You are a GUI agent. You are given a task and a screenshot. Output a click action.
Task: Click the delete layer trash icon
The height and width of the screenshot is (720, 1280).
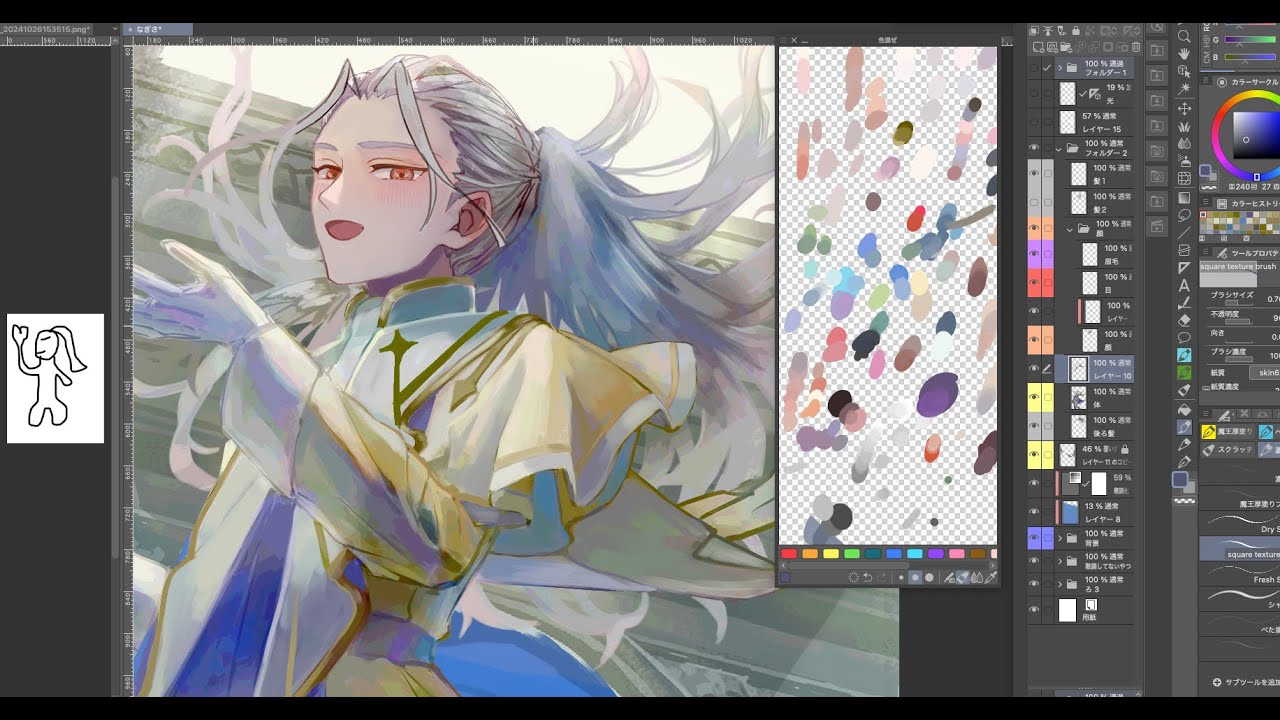click(x=1136, y=47)
